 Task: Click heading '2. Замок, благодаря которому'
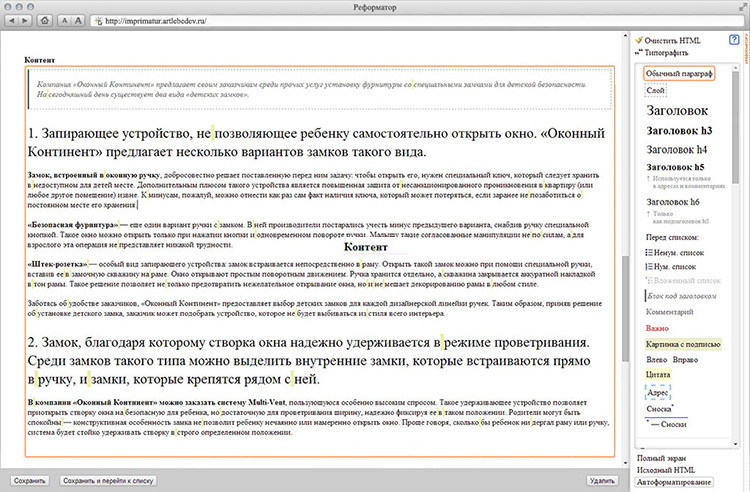point(309,361)
